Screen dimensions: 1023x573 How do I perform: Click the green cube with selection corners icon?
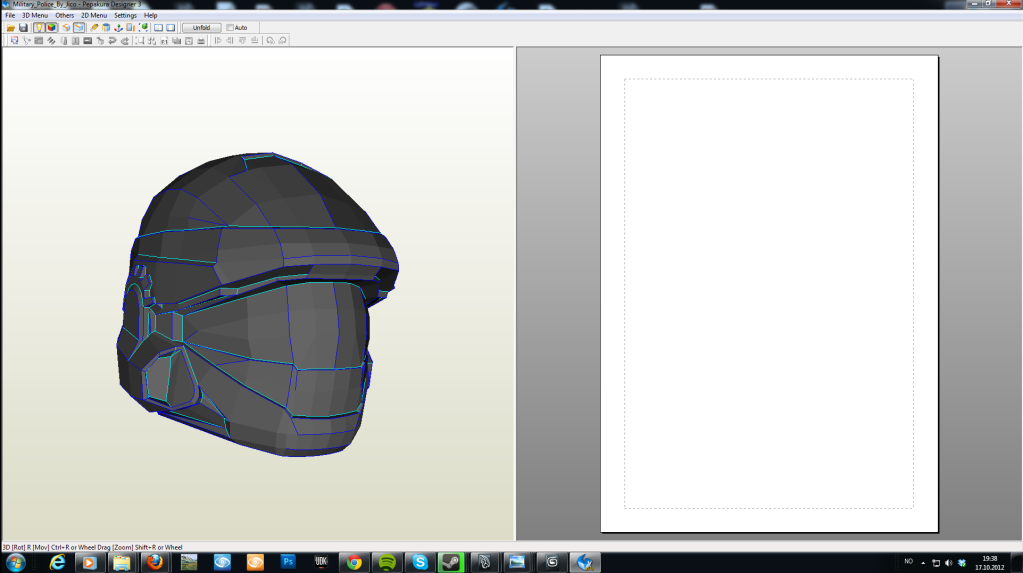tap(144, 27)
